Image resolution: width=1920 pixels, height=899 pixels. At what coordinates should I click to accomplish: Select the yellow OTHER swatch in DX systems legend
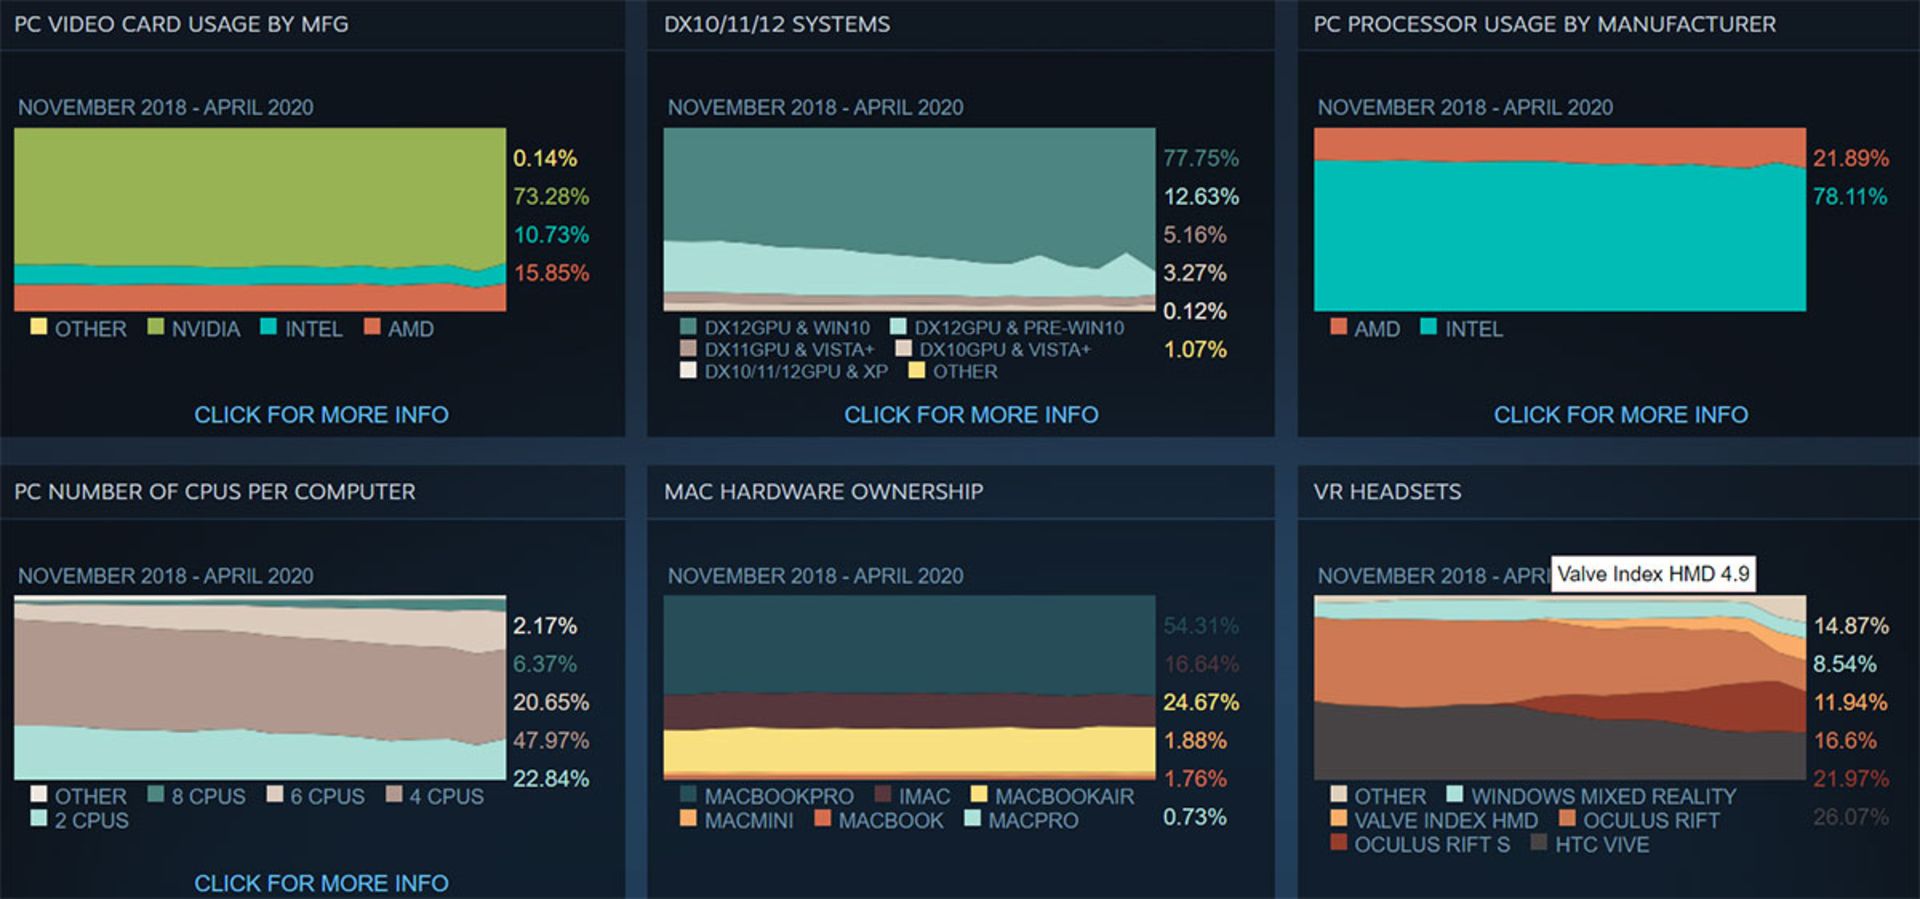click(916, 371)
